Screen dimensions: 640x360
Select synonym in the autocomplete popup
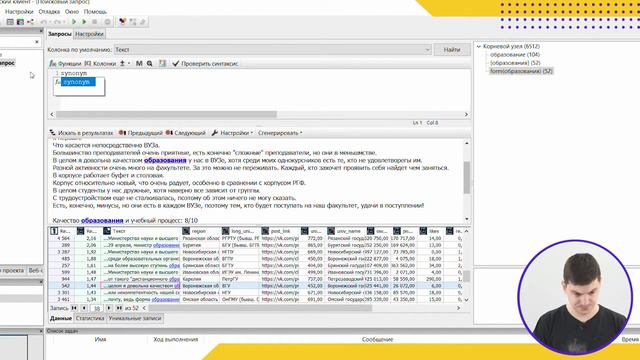(78, 82)
